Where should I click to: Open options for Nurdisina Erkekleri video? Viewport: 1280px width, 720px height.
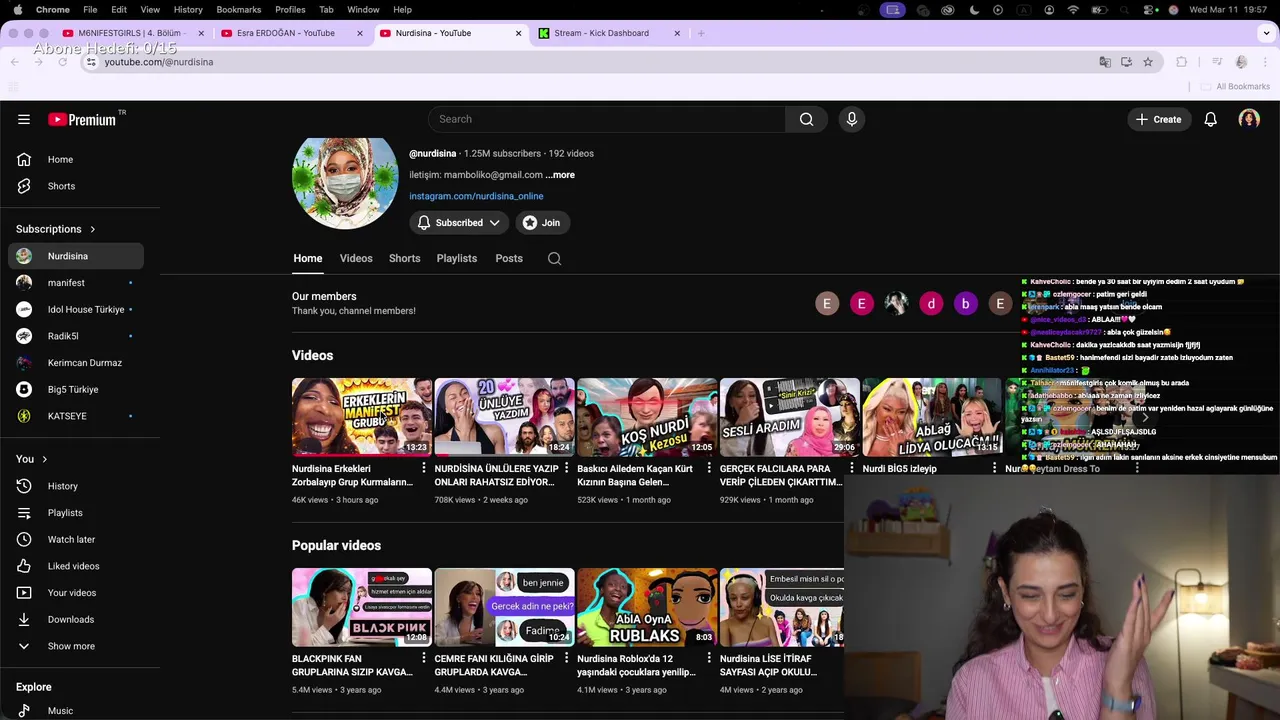423,468
